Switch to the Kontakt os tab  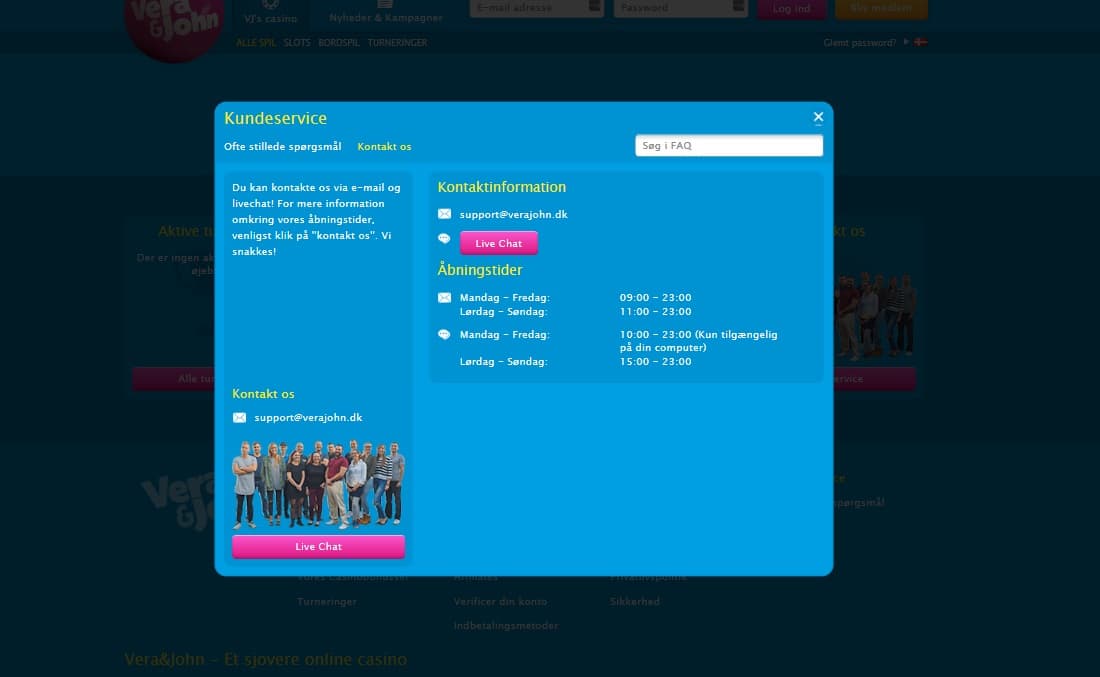click(x=384, y=147)
